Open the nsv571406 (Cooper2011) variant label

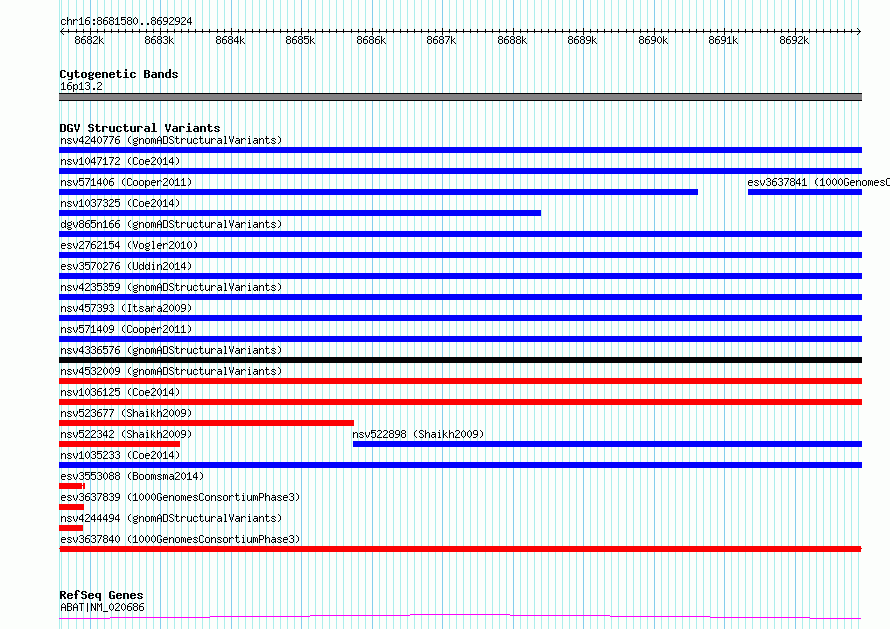(x=126, y=182)
